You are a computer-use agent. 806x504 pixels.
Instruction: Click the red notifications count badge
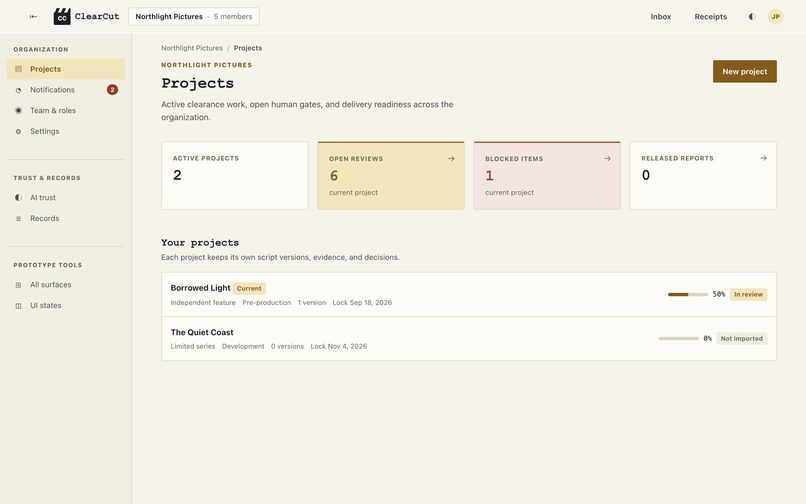click(x=112, y=89)
